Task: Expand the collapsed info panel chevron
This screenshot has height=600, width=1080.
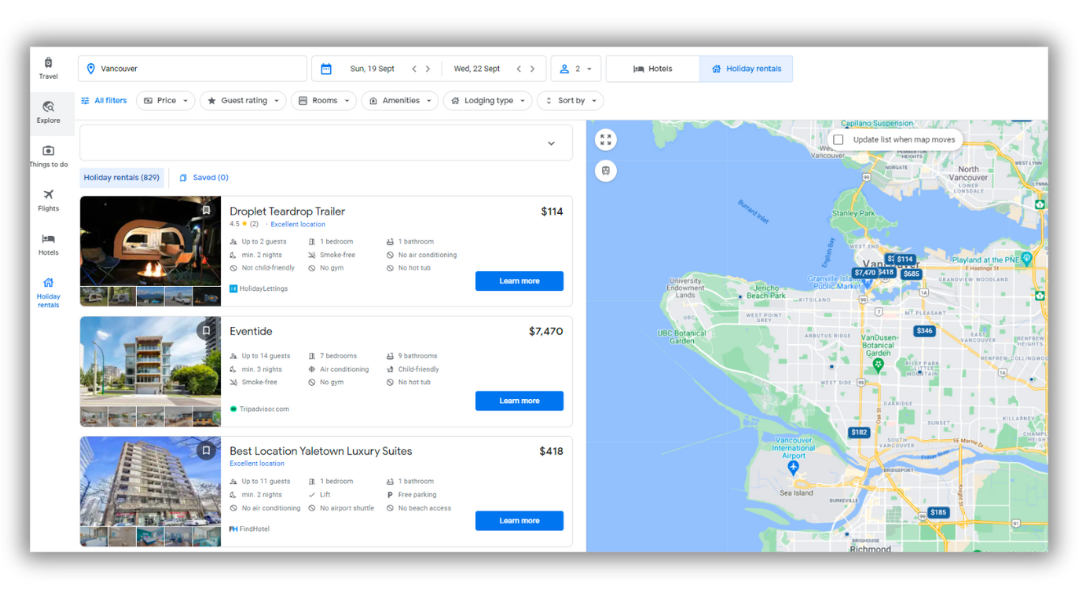Action: pos(551,143)
